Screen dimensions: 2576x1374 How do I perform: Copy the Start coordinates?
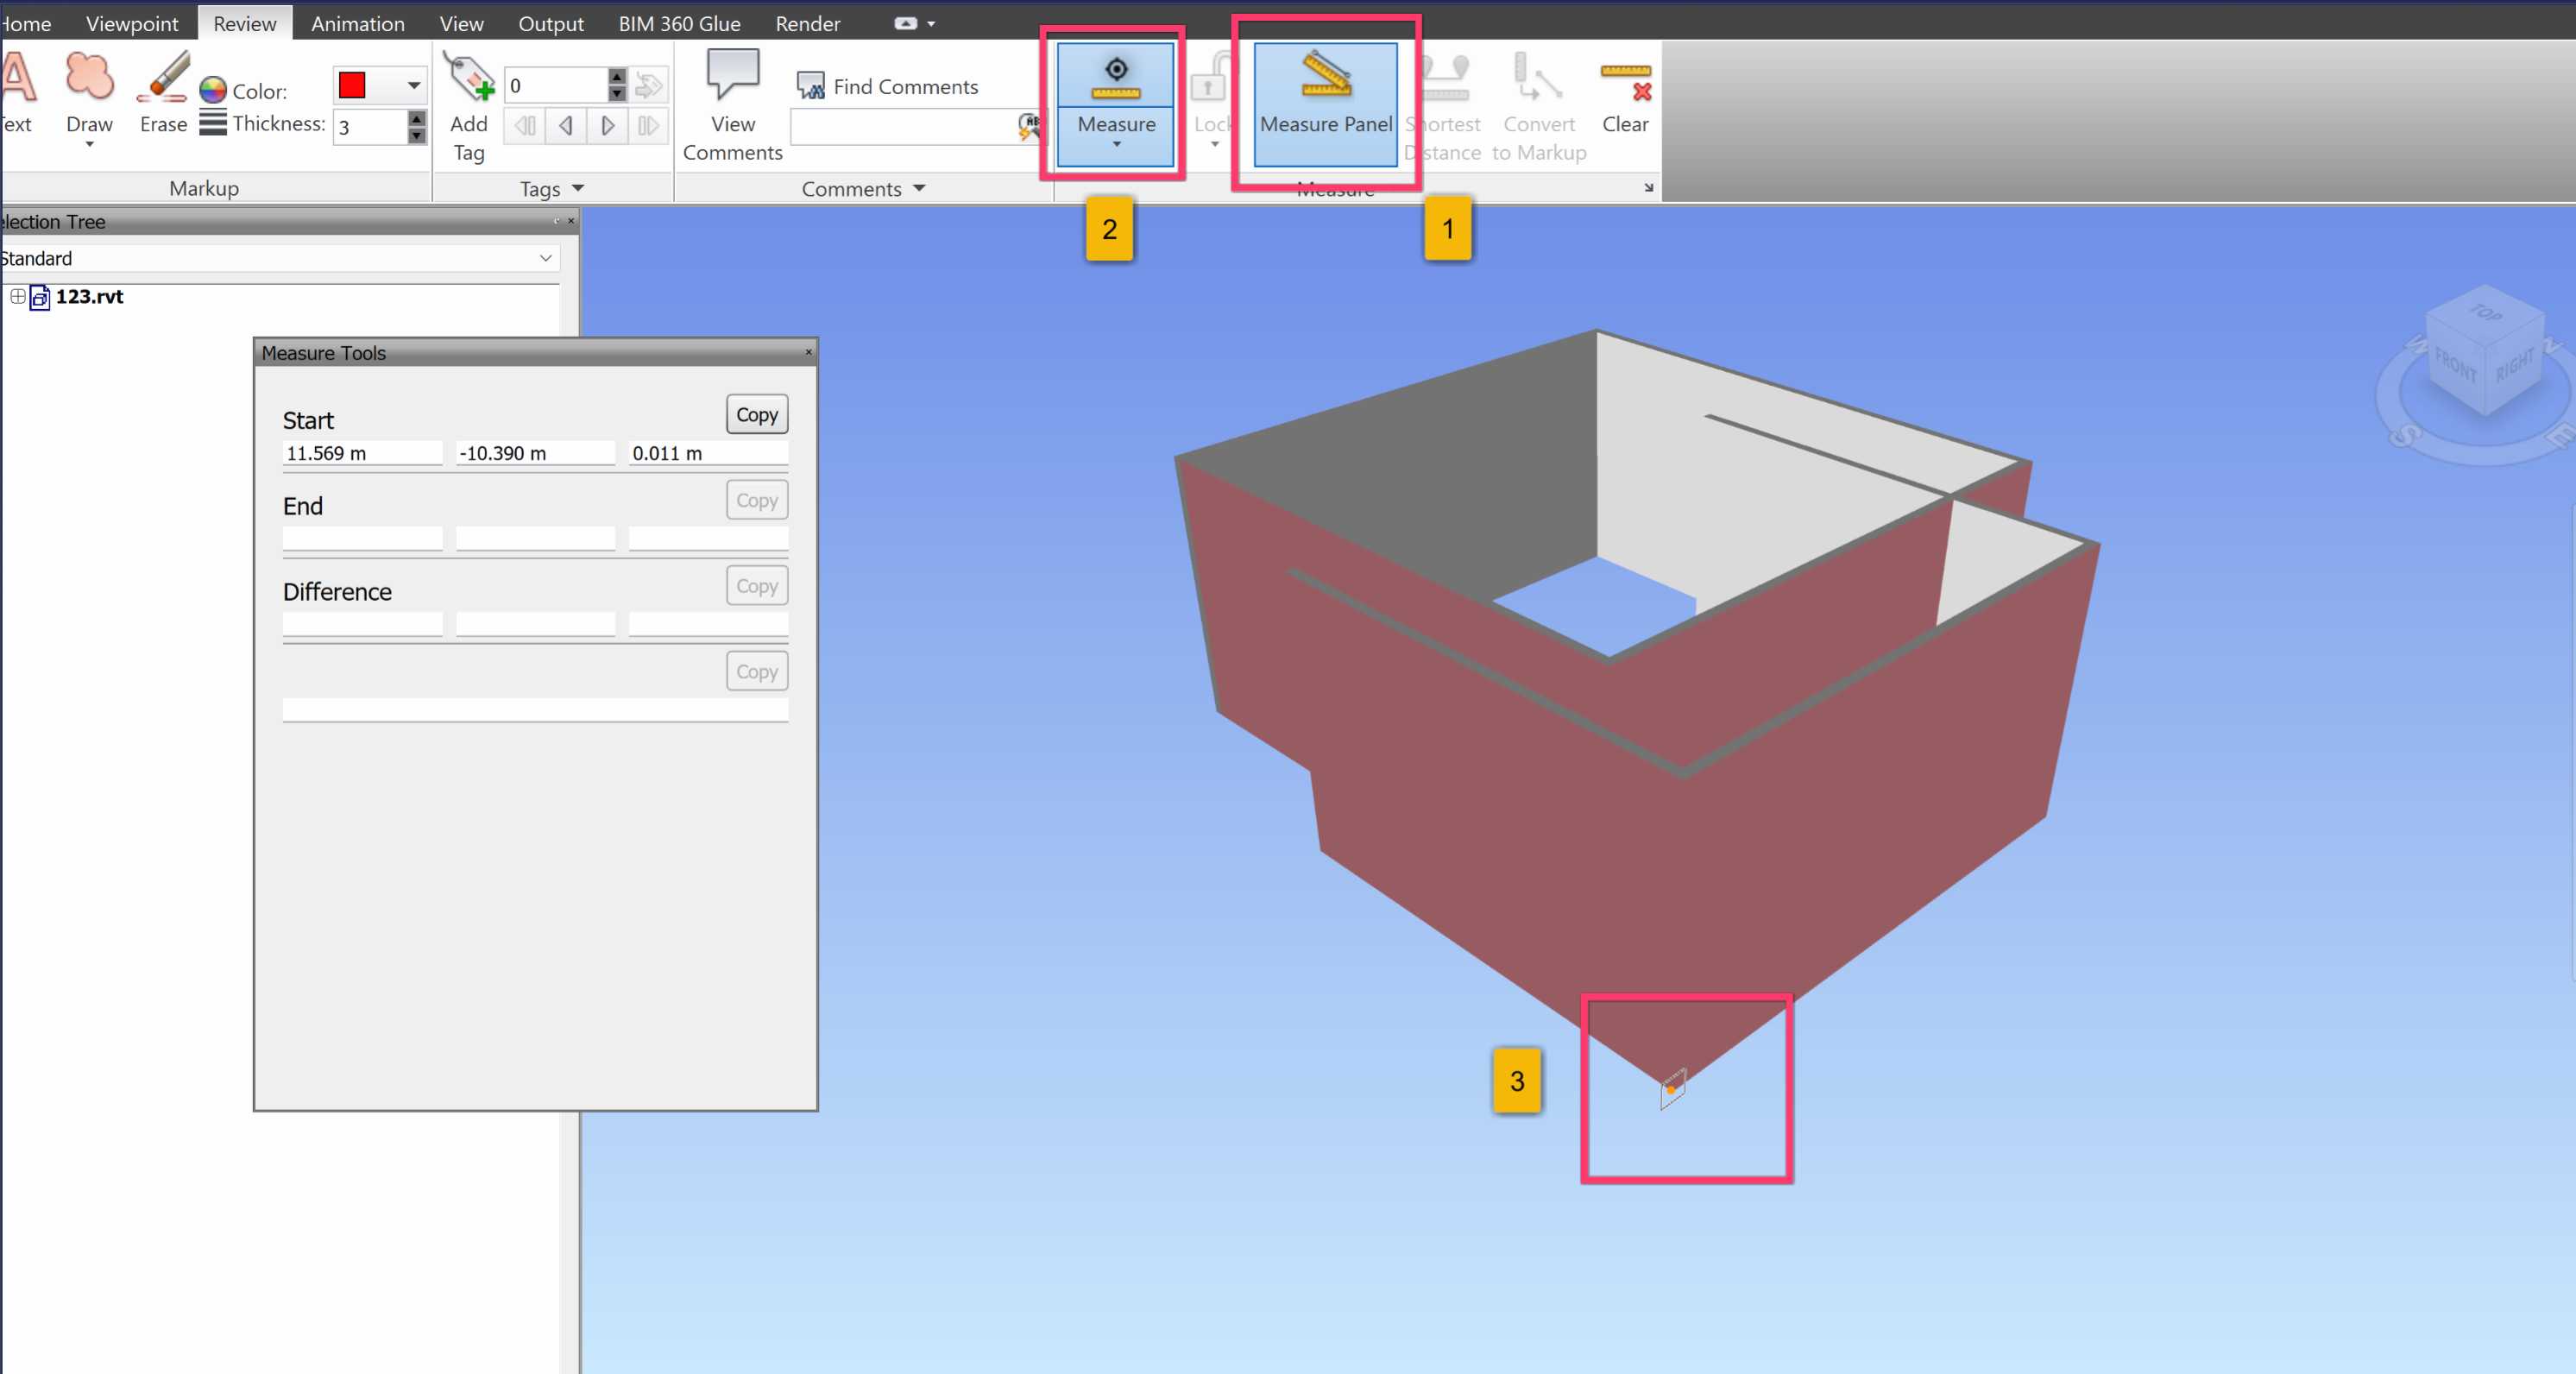[756, 415]
